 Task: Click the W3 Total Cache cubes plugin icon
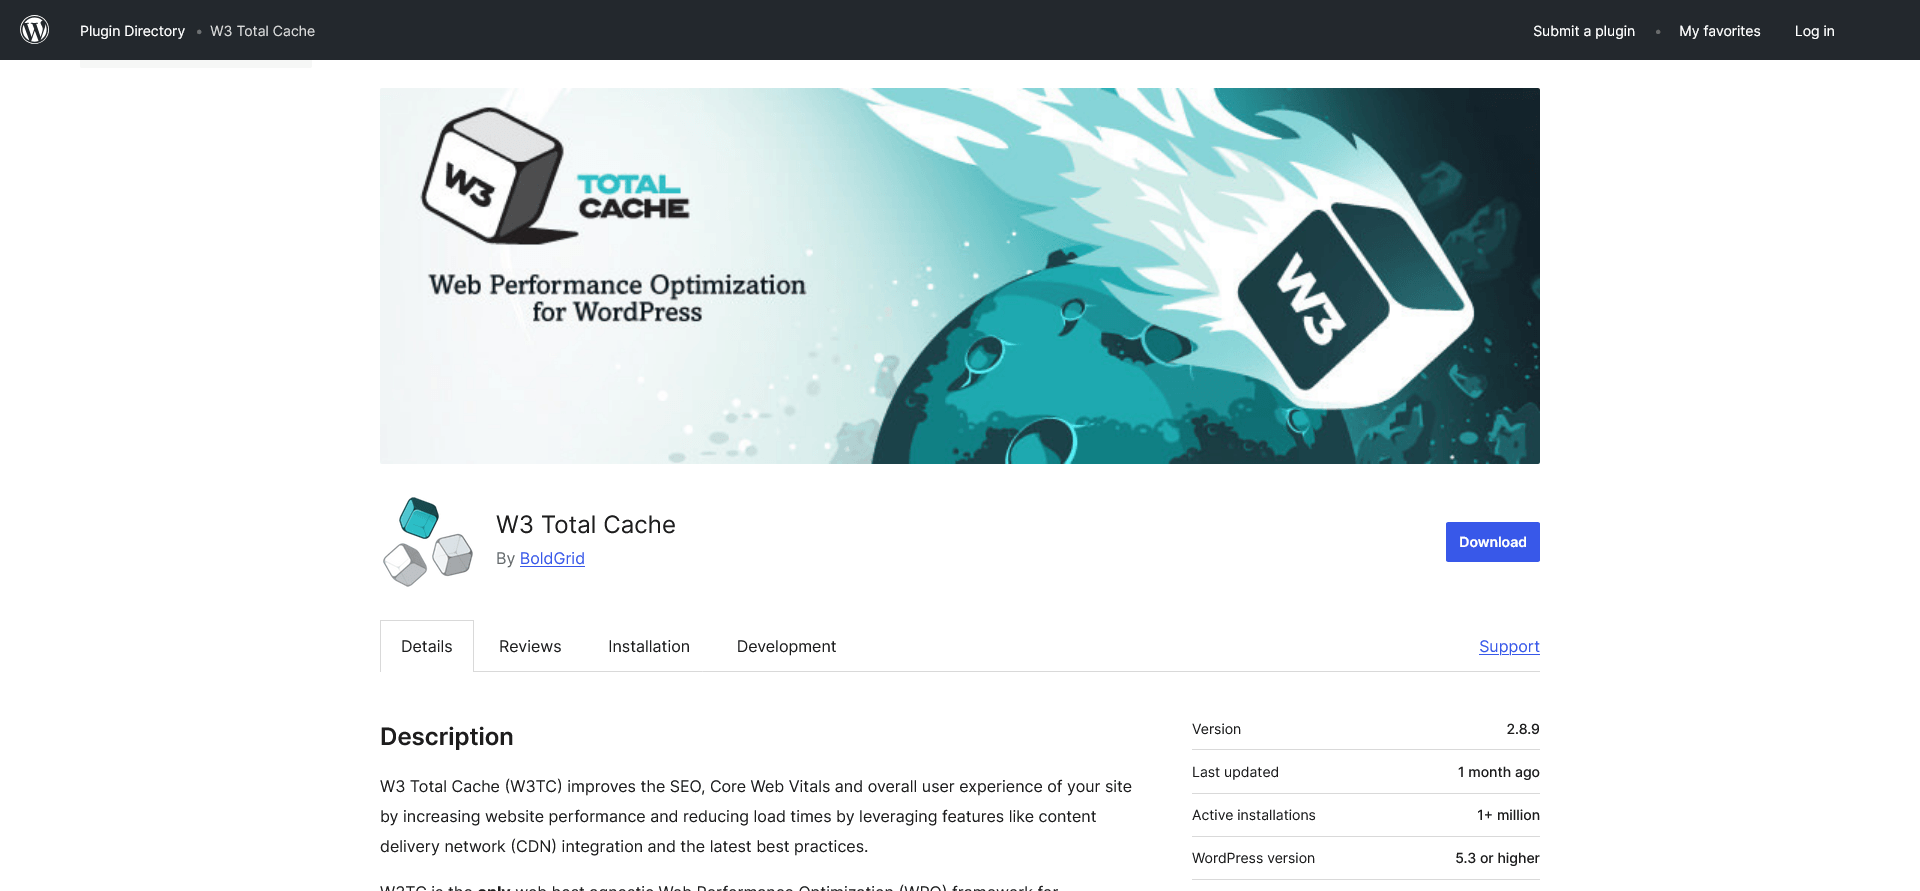tap(428, 542)
